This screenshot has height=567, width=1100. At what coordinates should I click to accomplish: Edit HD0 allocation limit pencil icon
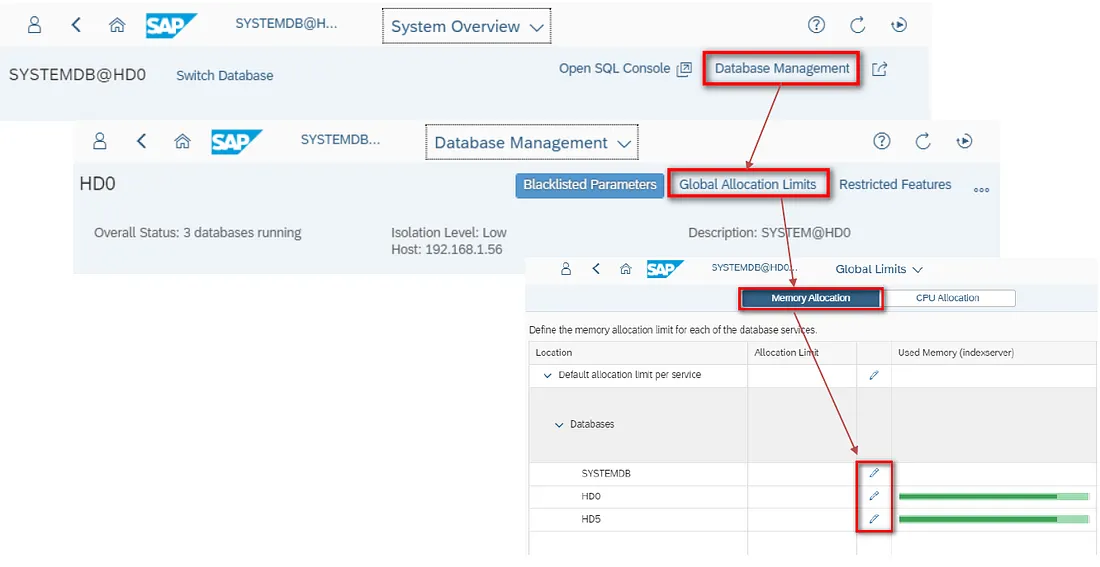pyautogui.click(x=874, y=496)
